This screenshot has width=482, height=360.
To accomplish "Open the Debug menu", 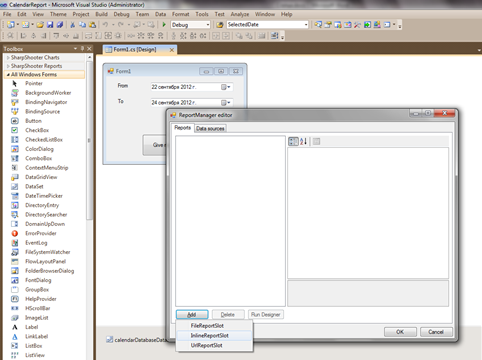I will (121, 14).
